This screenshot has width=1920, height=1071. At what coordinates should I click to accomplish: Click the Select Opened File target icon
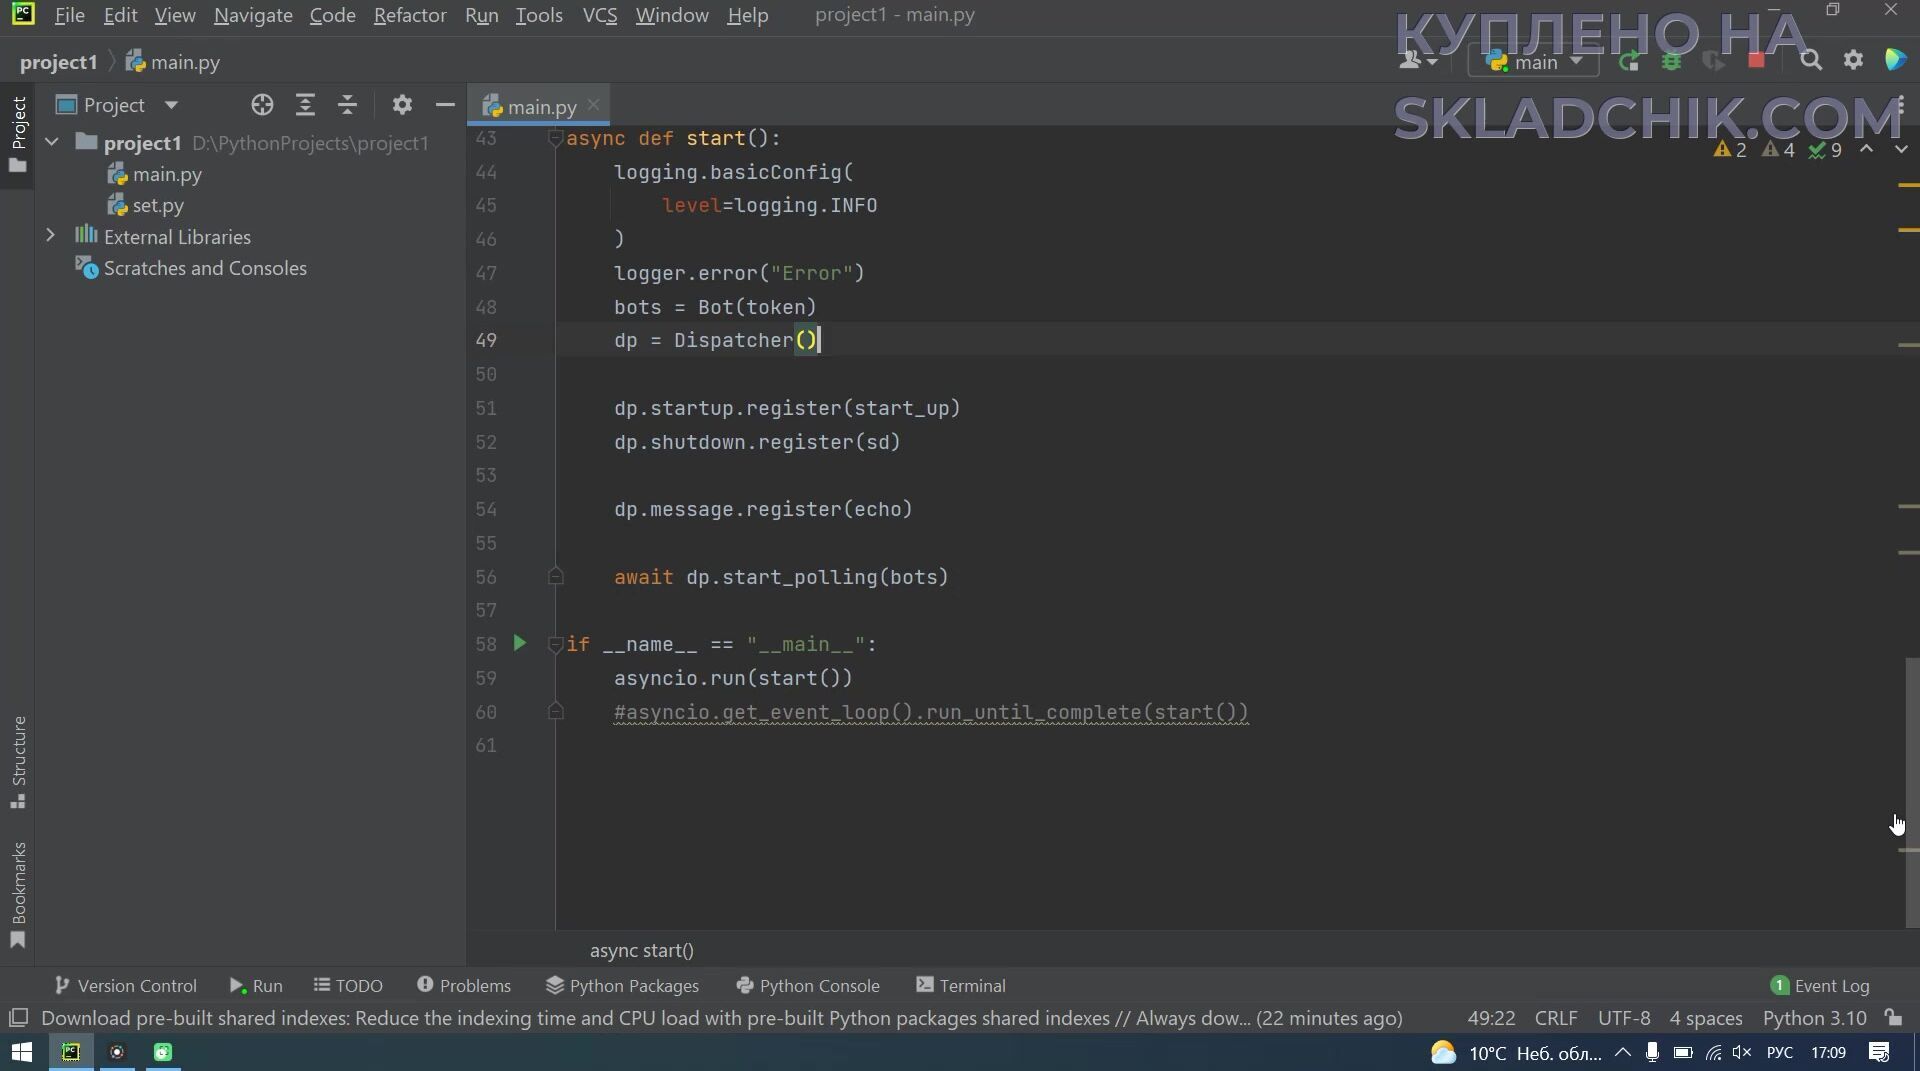point(262,105)
